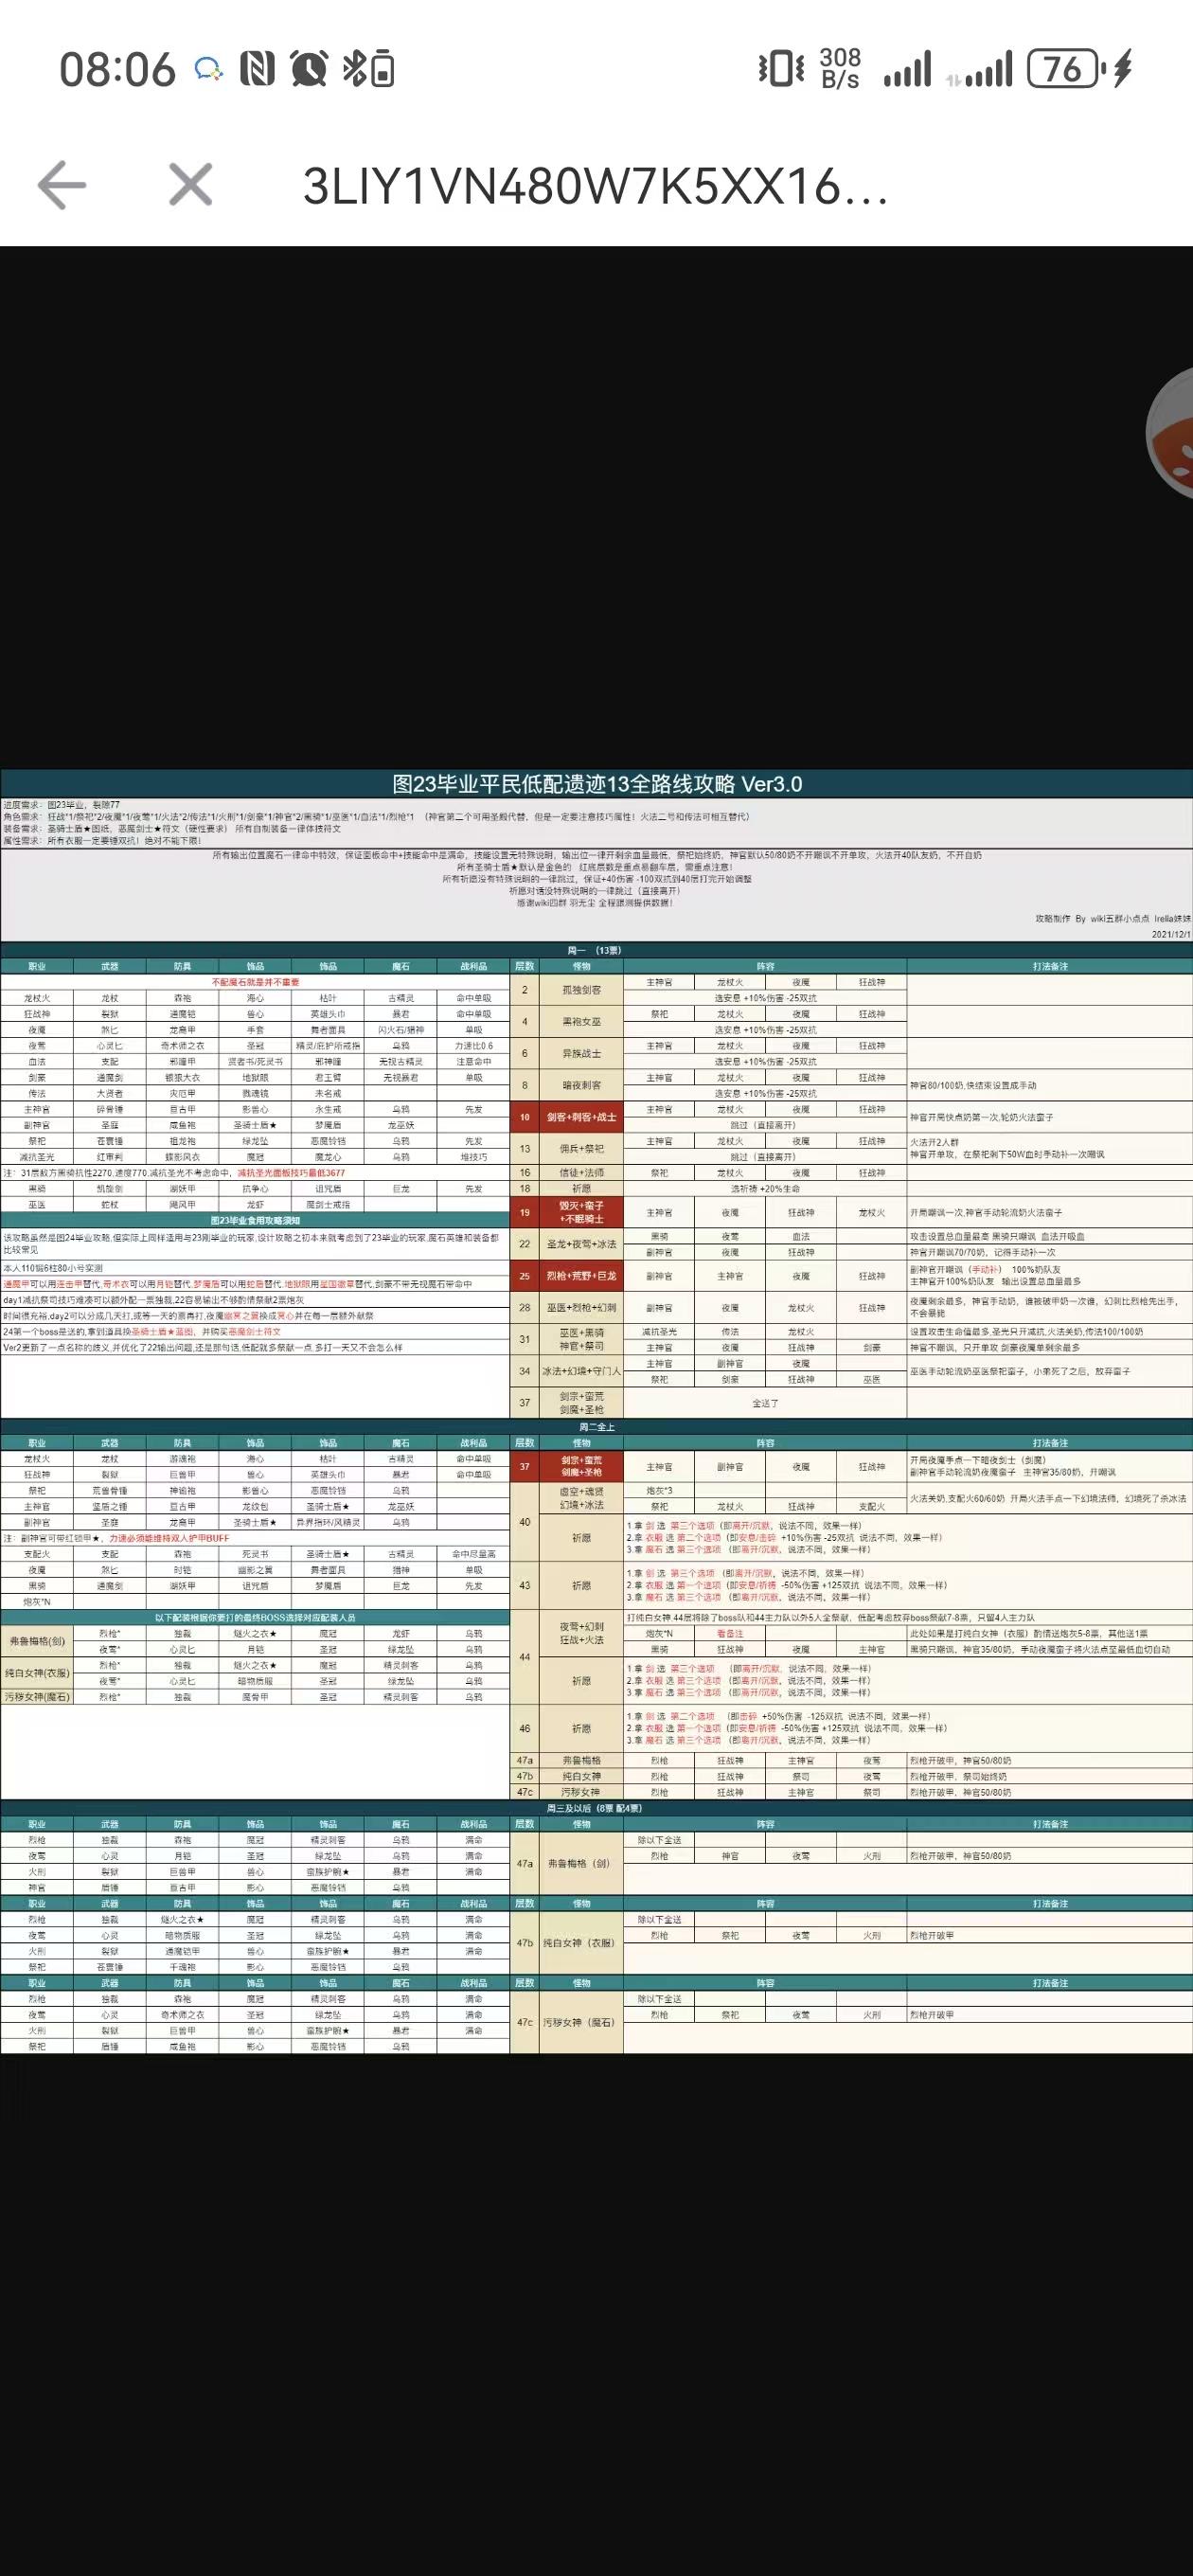Viewport: 1193px width, 2576px height.
Task: Tap the 308 B/s network speed
Action: pos(841,69)
